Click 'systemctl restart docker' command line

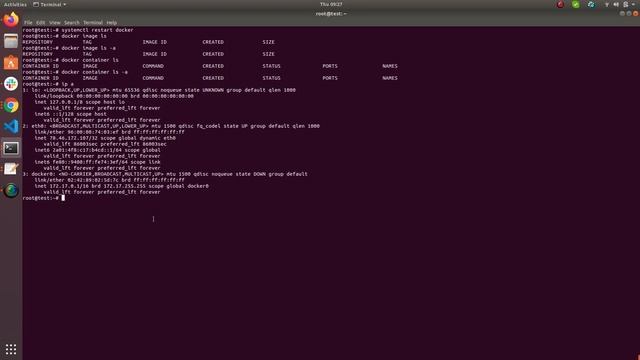[x=78, y=30]
